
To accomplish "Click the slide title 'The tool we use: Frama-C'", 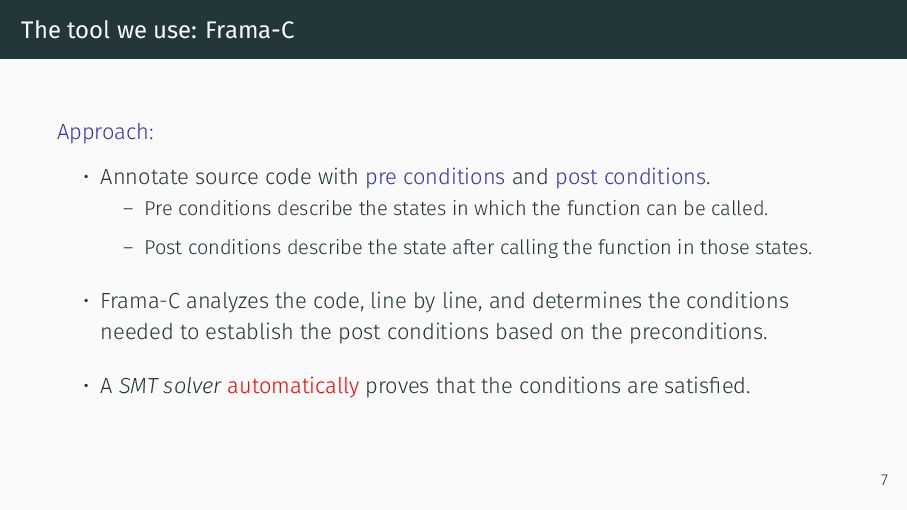I will coord(157,30).
